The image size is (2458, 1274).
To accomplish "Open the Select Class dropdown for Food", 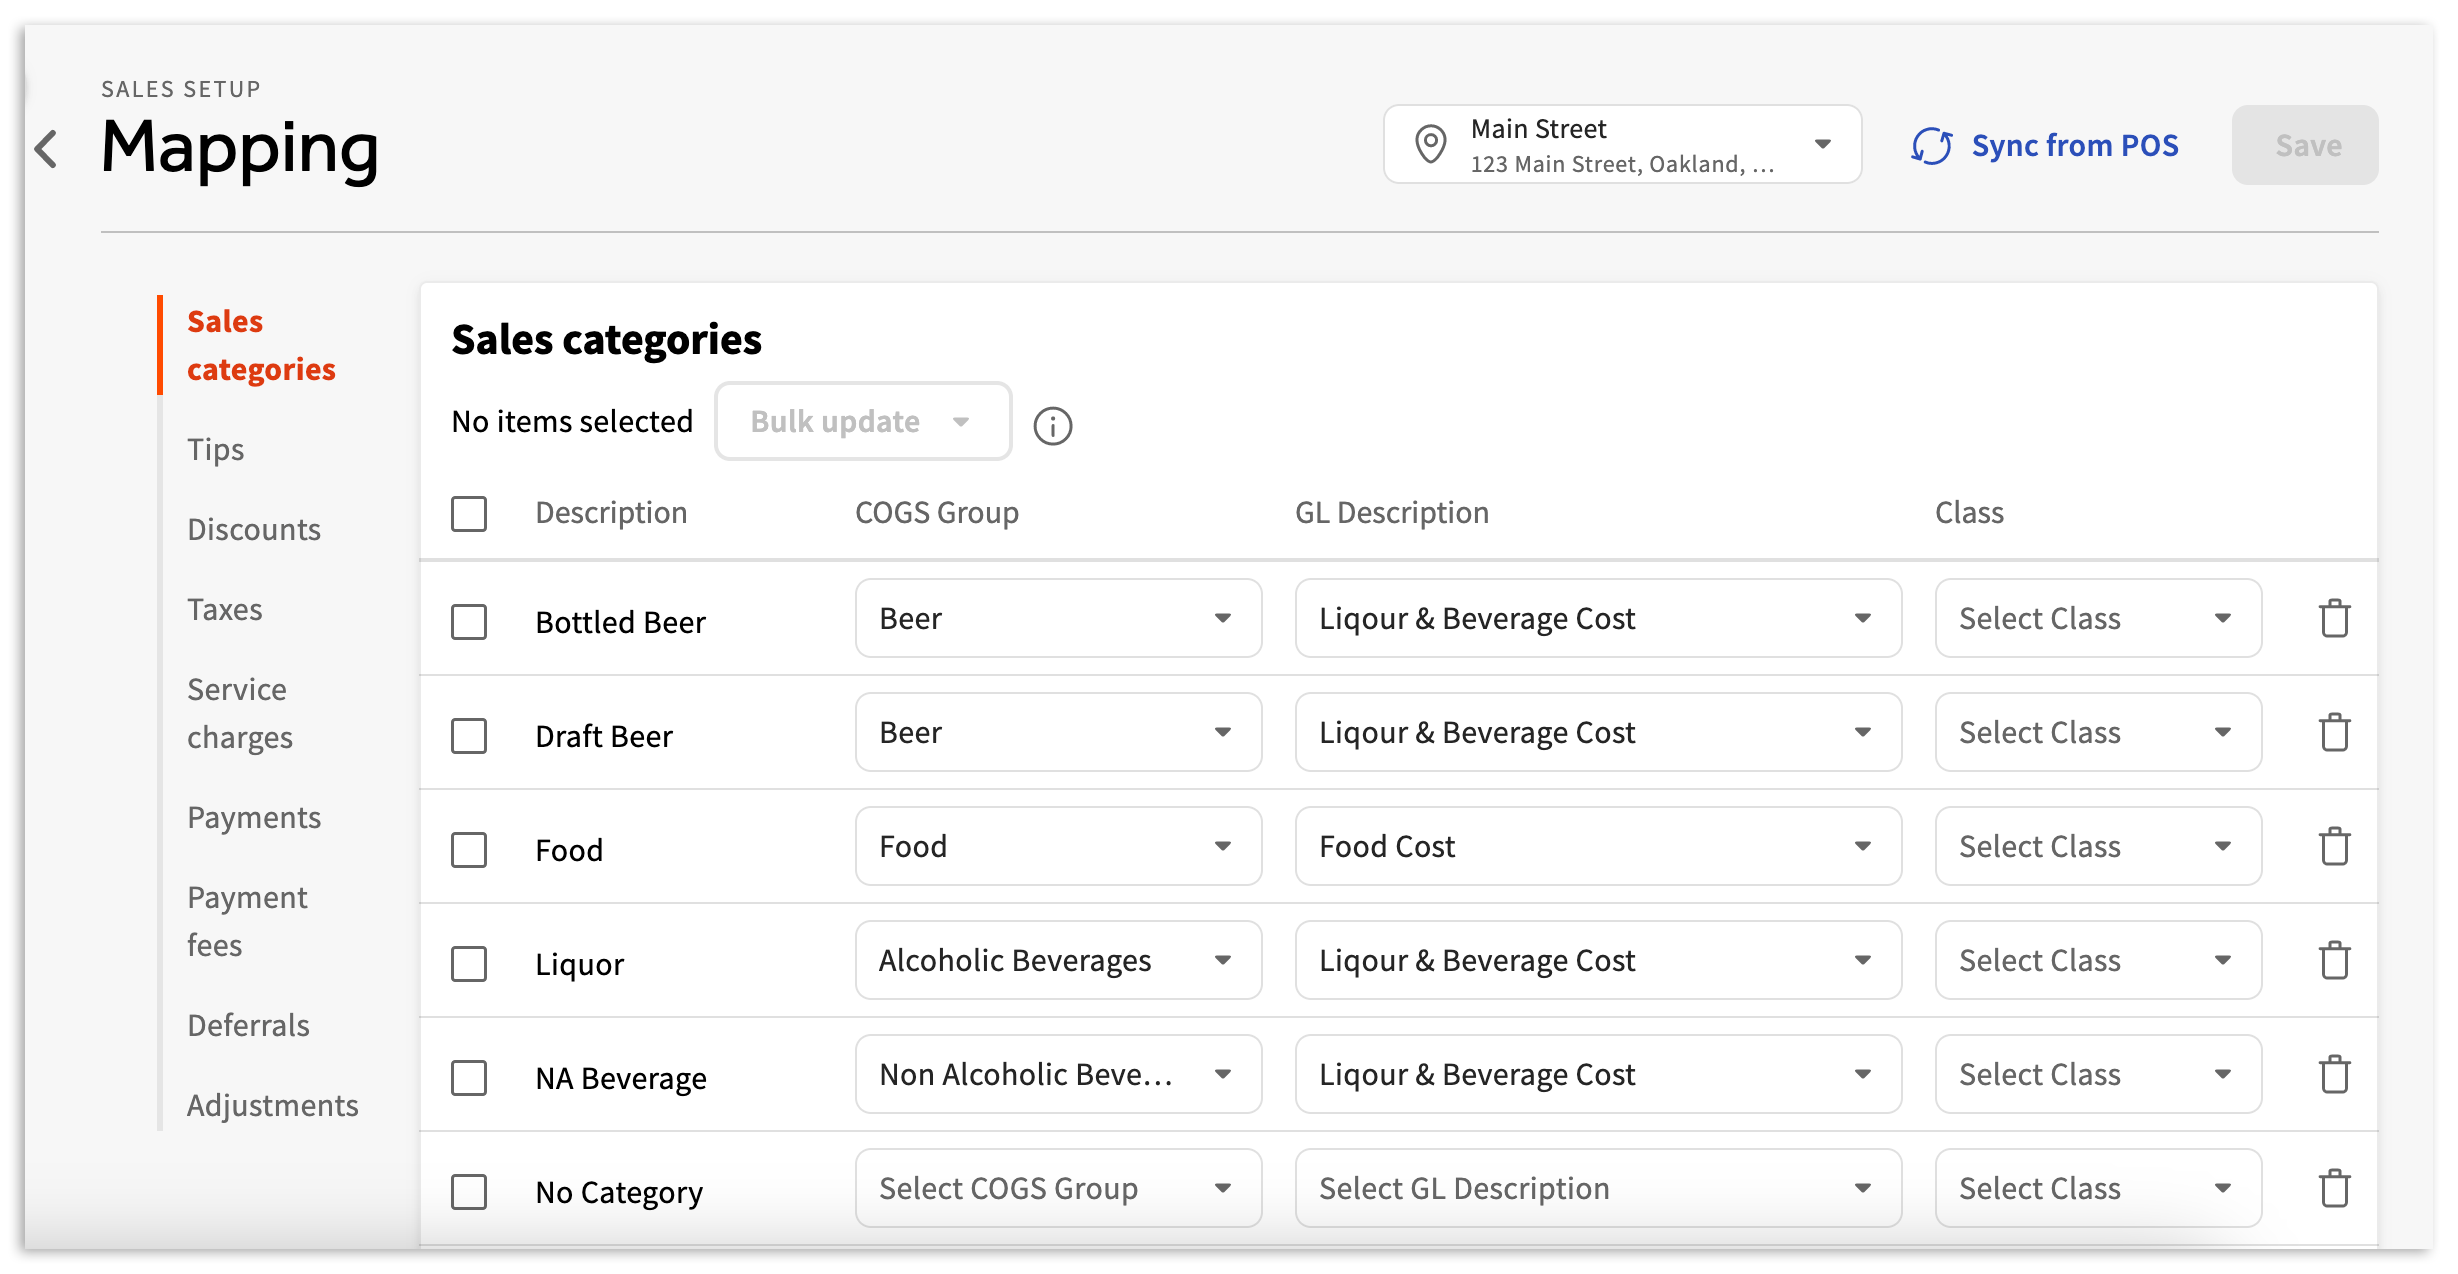I will click(x=2097, y=846).
